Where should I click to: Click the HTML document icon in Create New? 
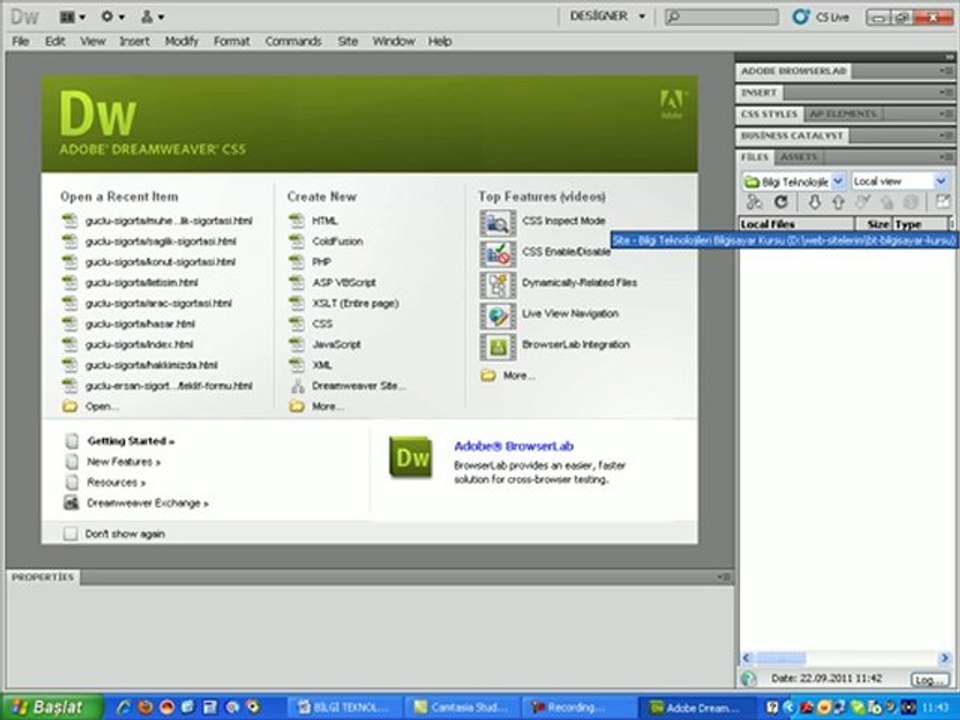[297, 220]
